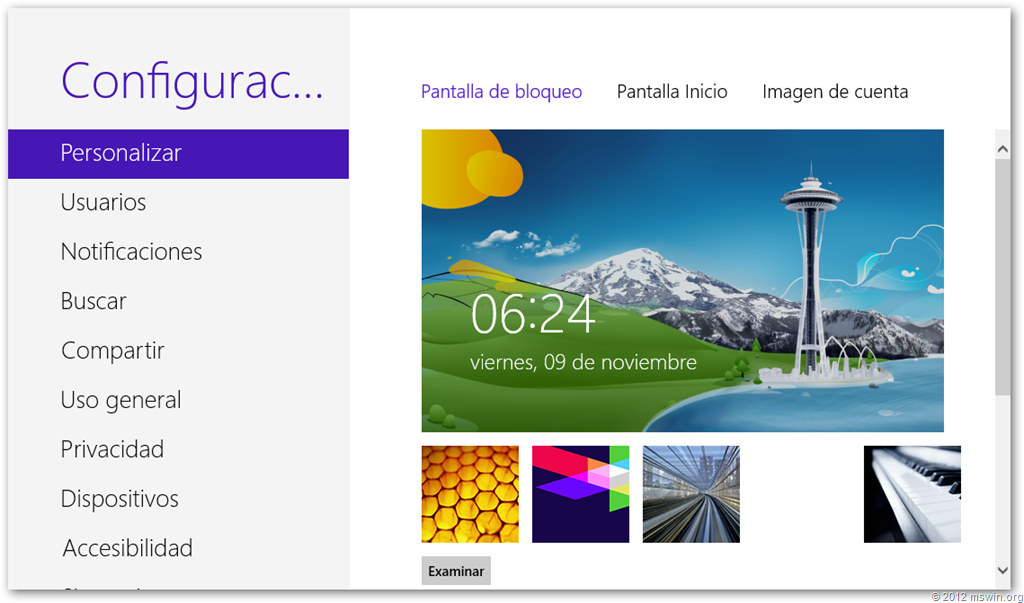Pick the colorful geometric shapes thumbnail
This screenshot has height=603, width=1024.
[580, 494]
